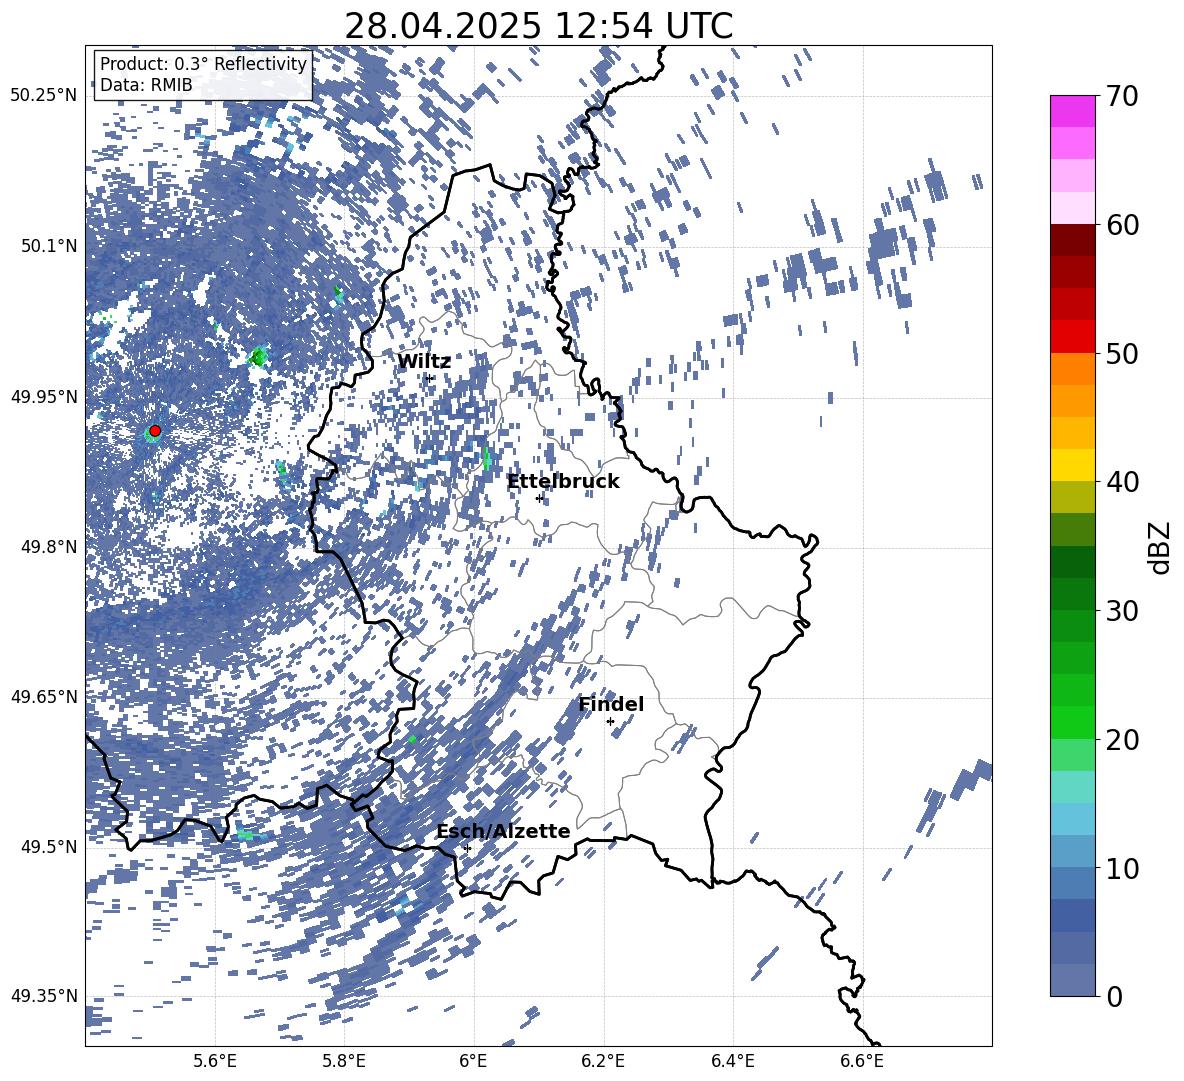The image size is (1184, 1081).
Task: Click the 6°E longitude label
Action: (x=473, y=1061)
